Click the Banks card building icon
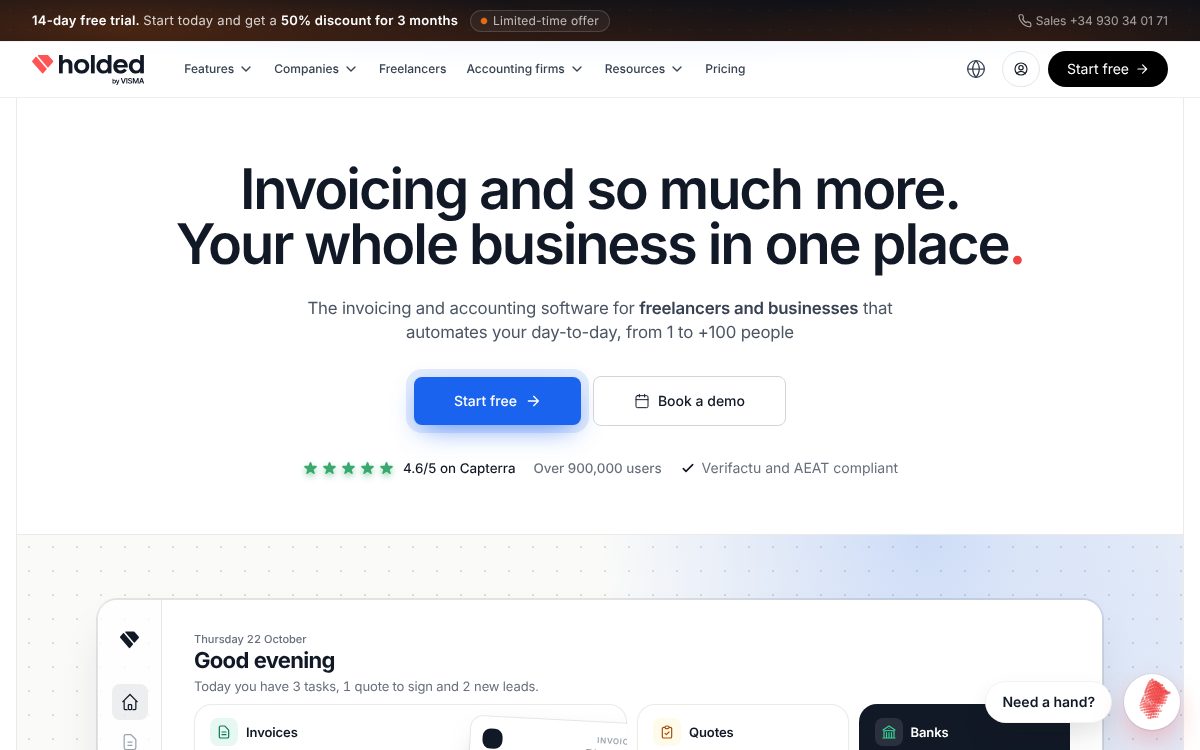The height and width of the screenshot is (750, 1200). 889,732
